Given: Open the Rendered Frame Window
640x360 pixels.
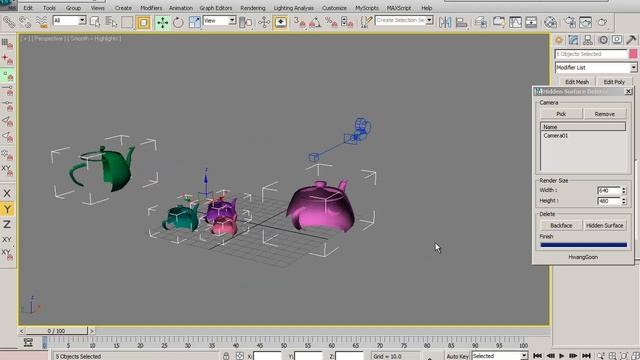Looking at the screenshot, I should tap(585, 22).
